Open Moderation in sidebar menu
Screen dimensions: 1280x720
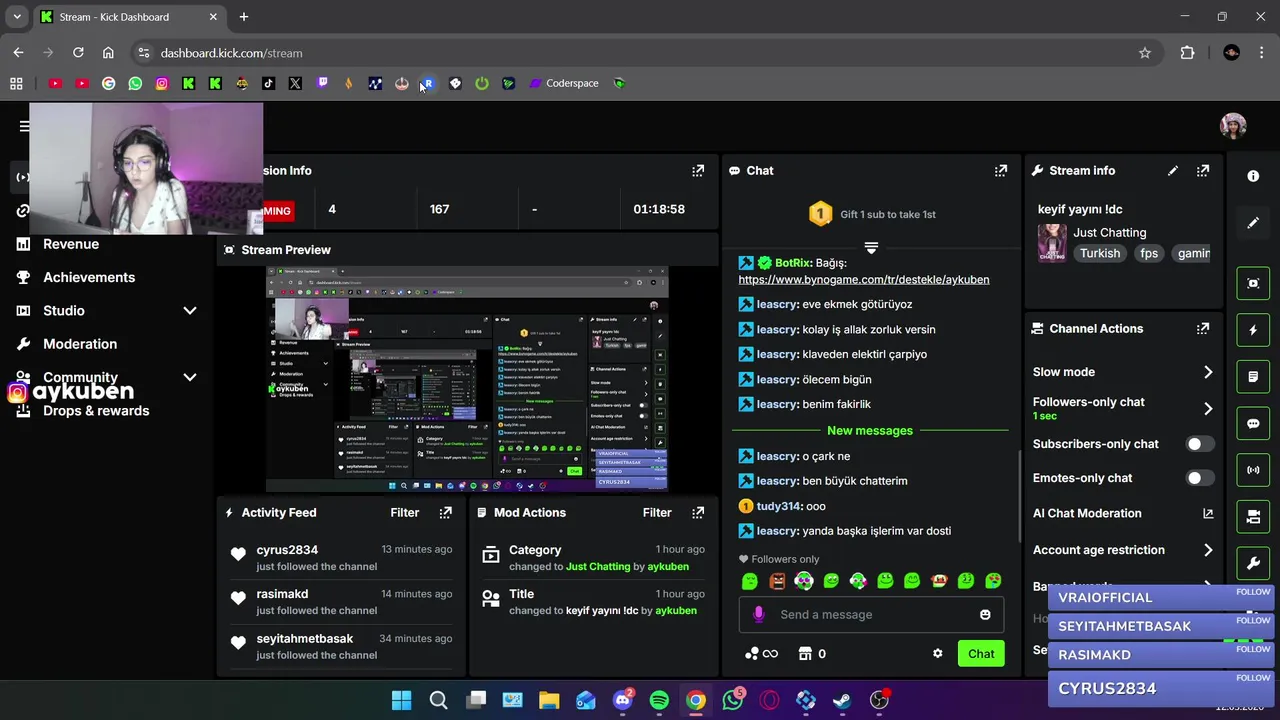[x=80, y=344]
